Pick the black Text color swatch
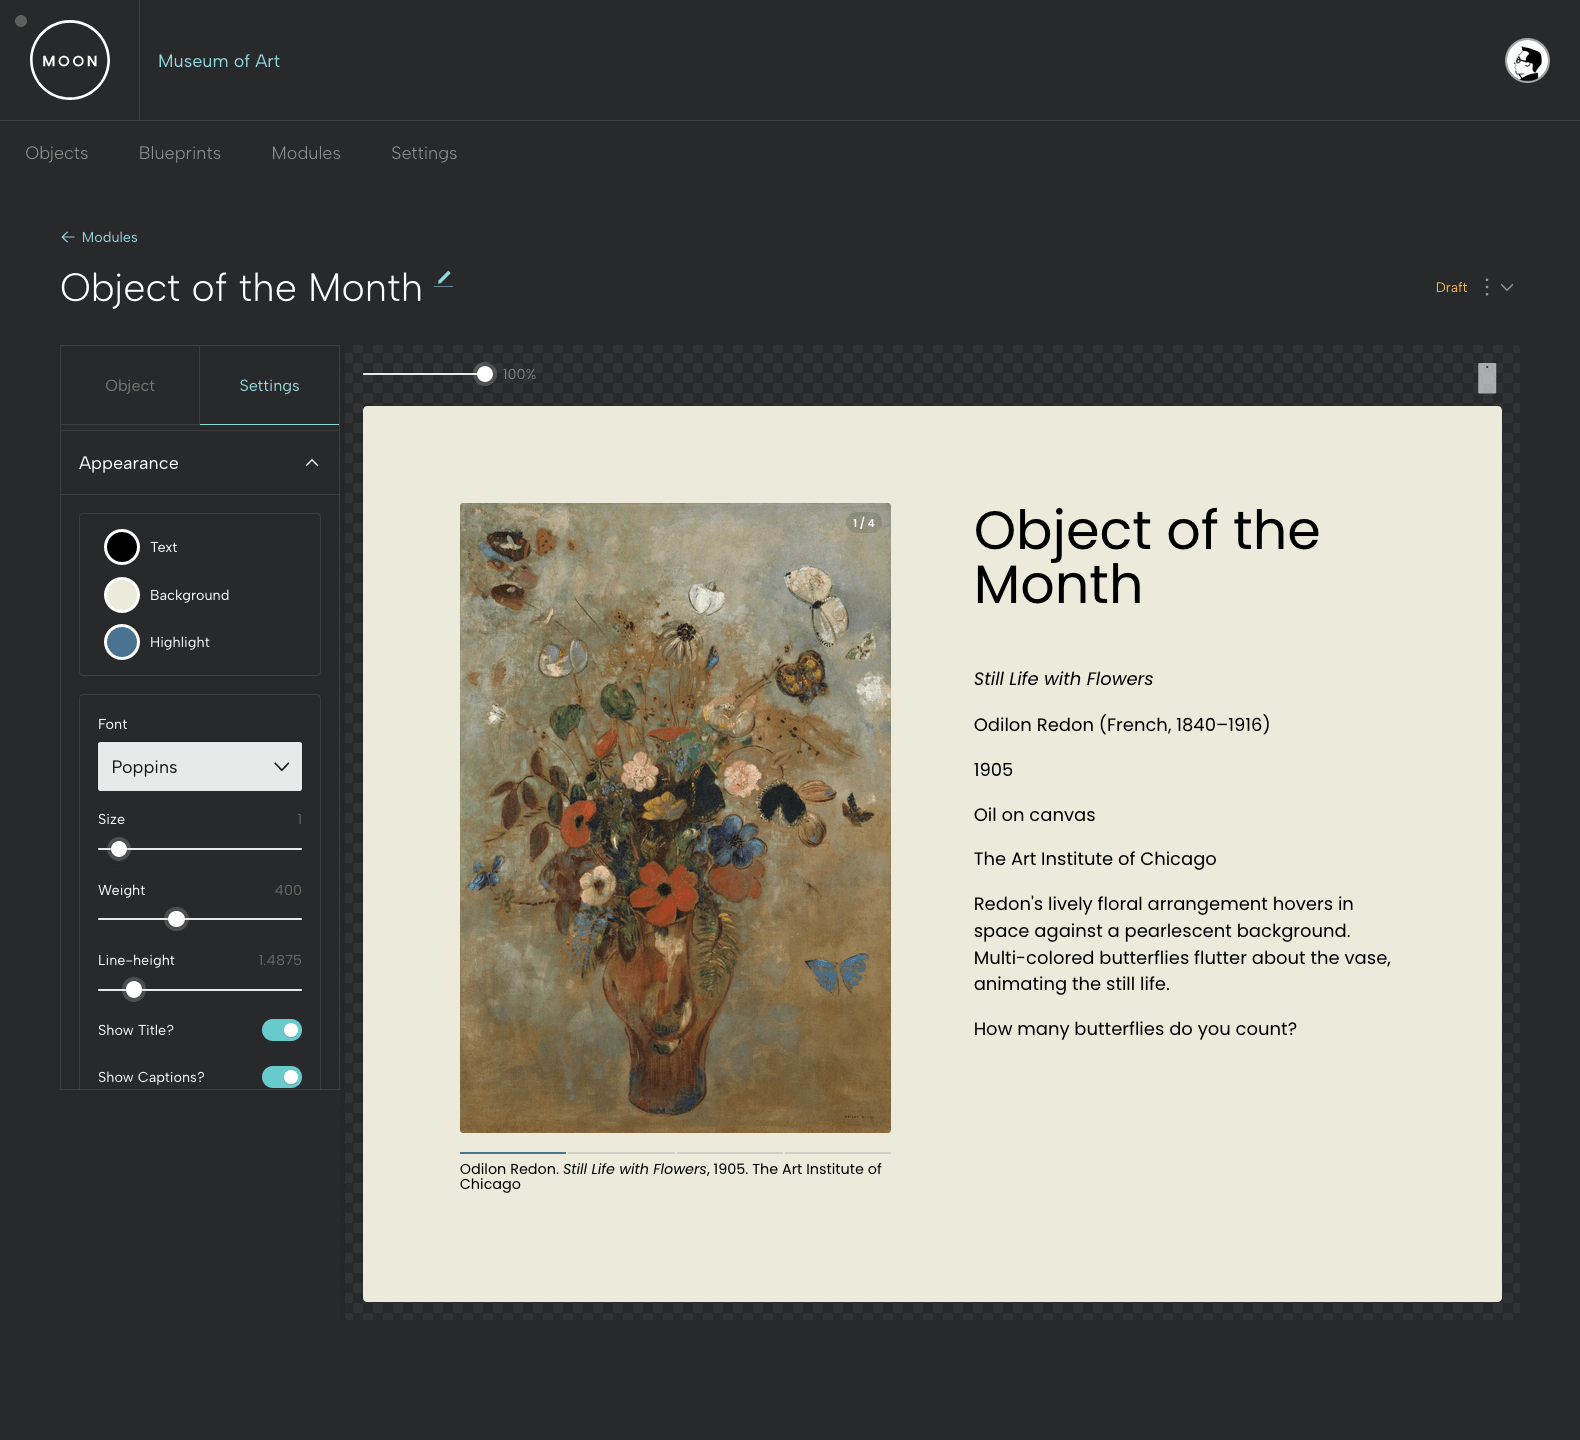The image size is (1580, 1440). pyautogui.click(x=122, y=547)
